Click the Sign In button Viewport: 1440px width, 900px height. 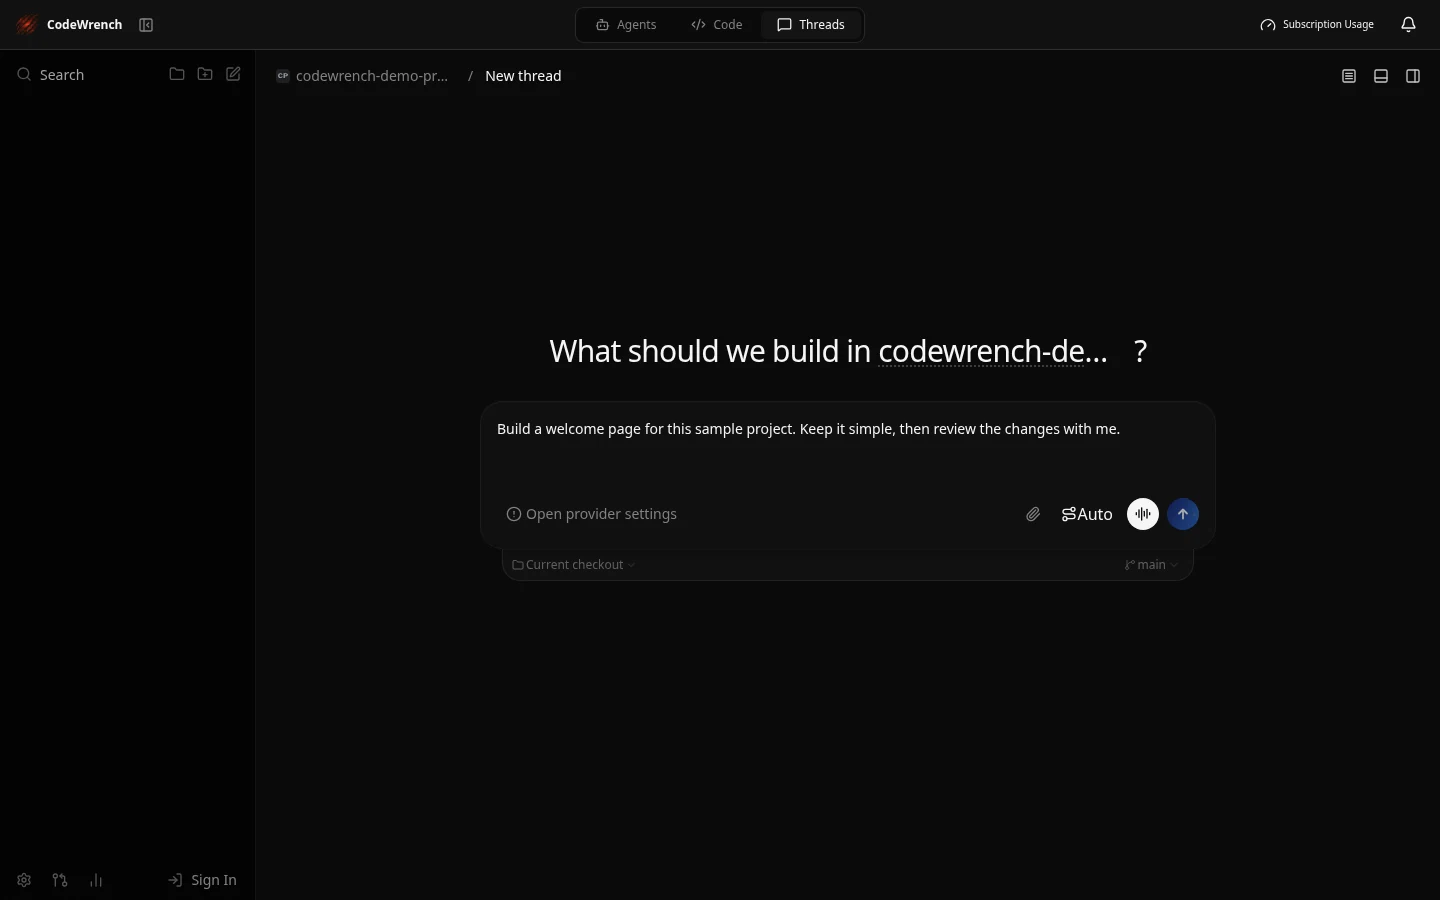point(202,880)
